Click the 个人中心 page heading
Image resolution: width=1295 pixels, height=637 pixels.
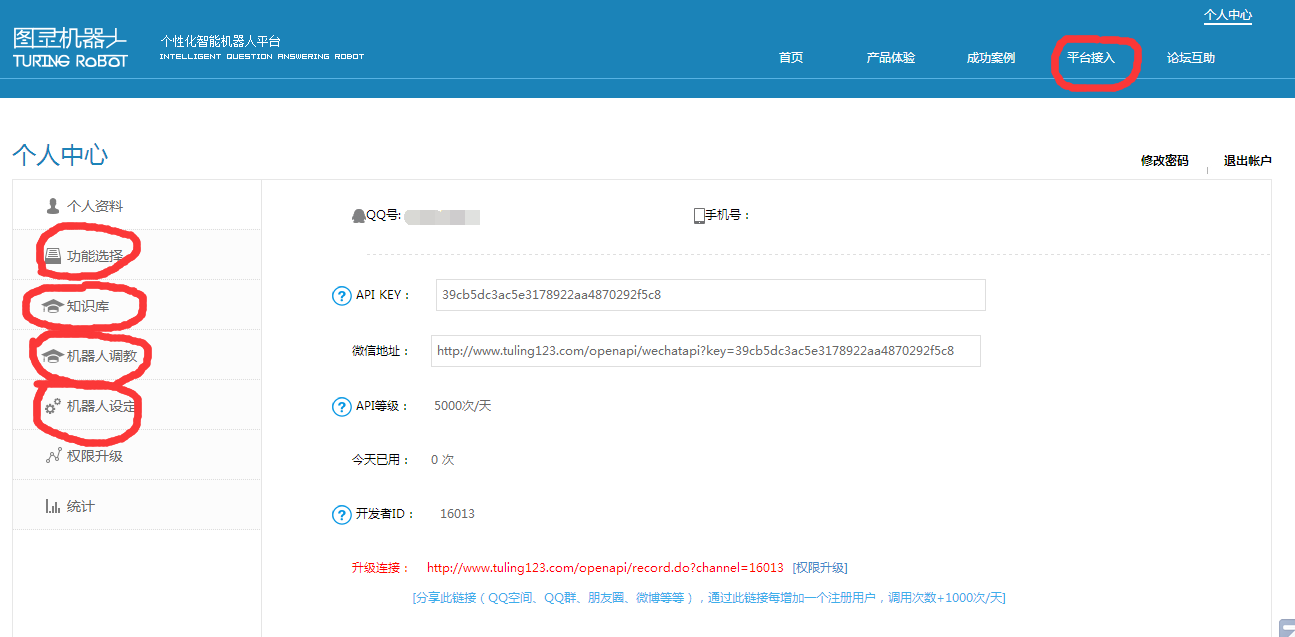click(x=60, y=155)
